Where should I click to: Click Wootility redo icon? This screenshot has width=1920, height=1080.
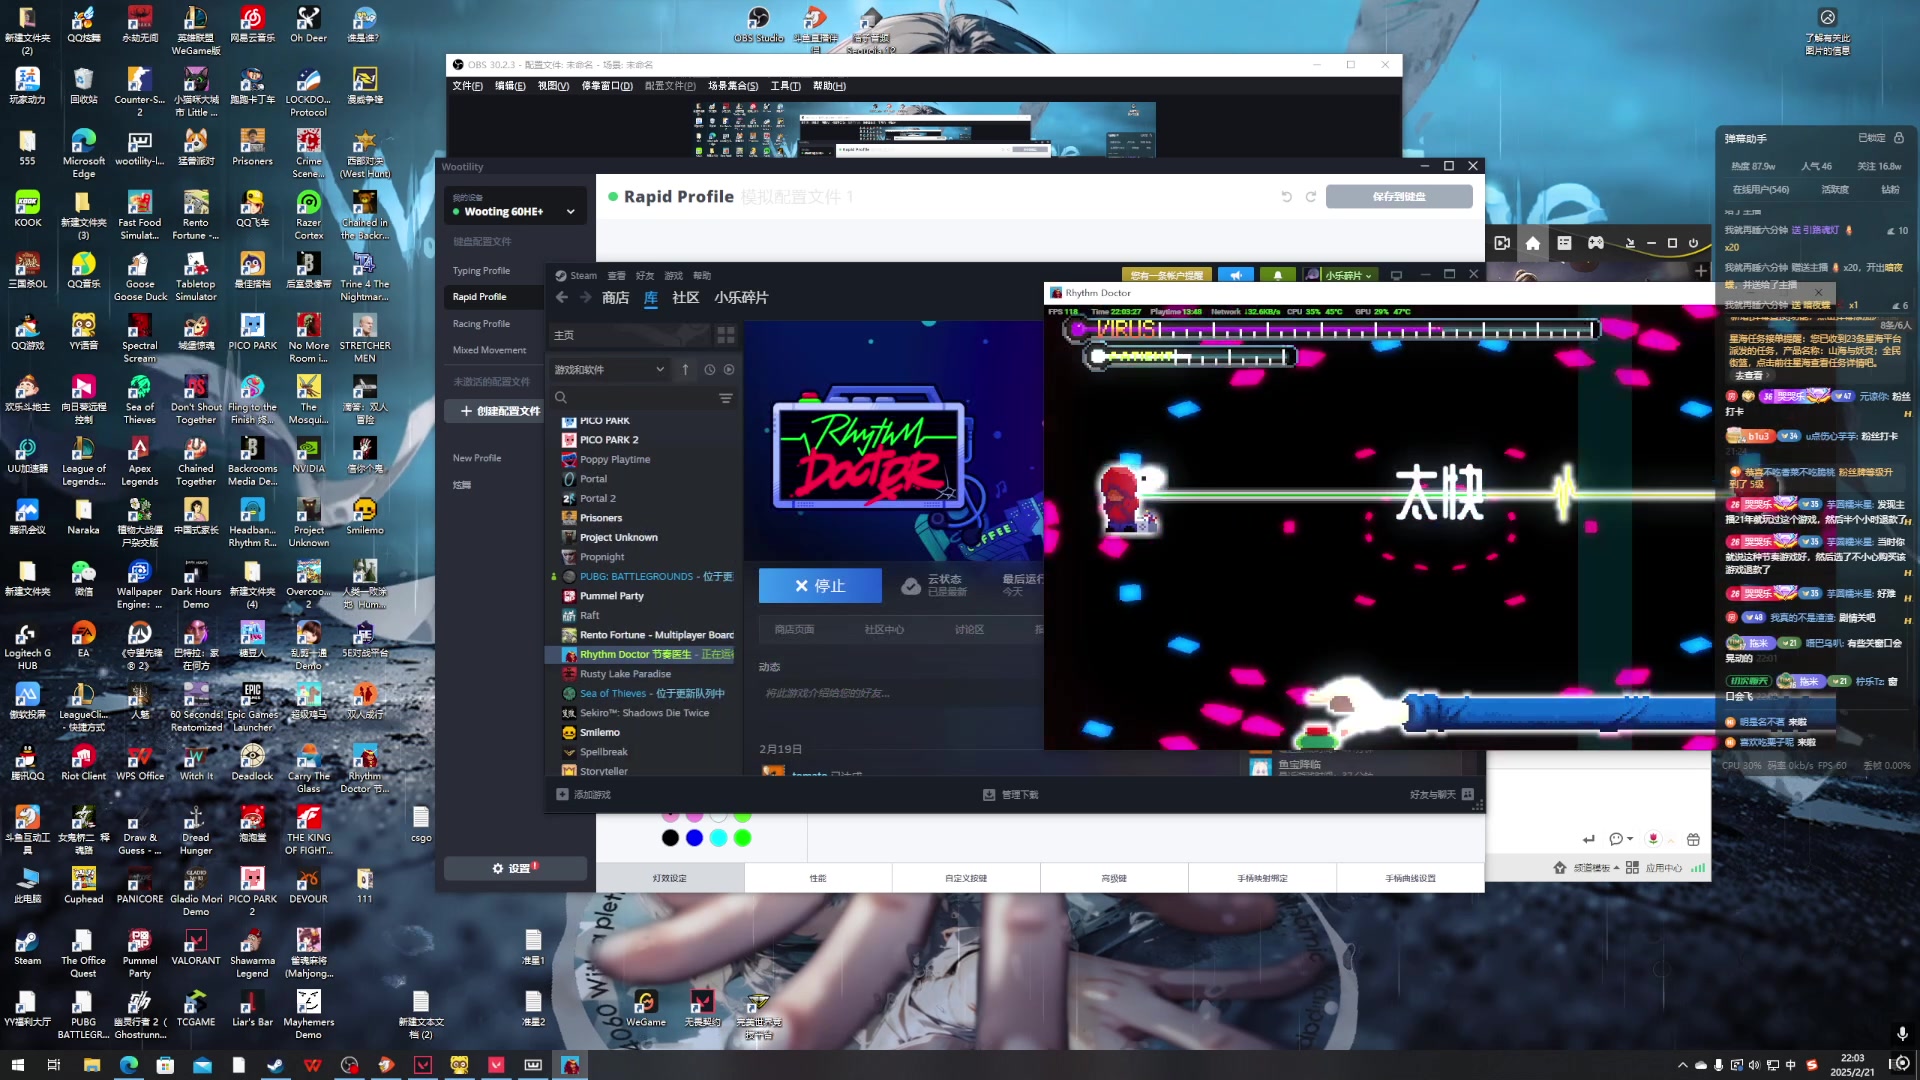(1311, 197)
